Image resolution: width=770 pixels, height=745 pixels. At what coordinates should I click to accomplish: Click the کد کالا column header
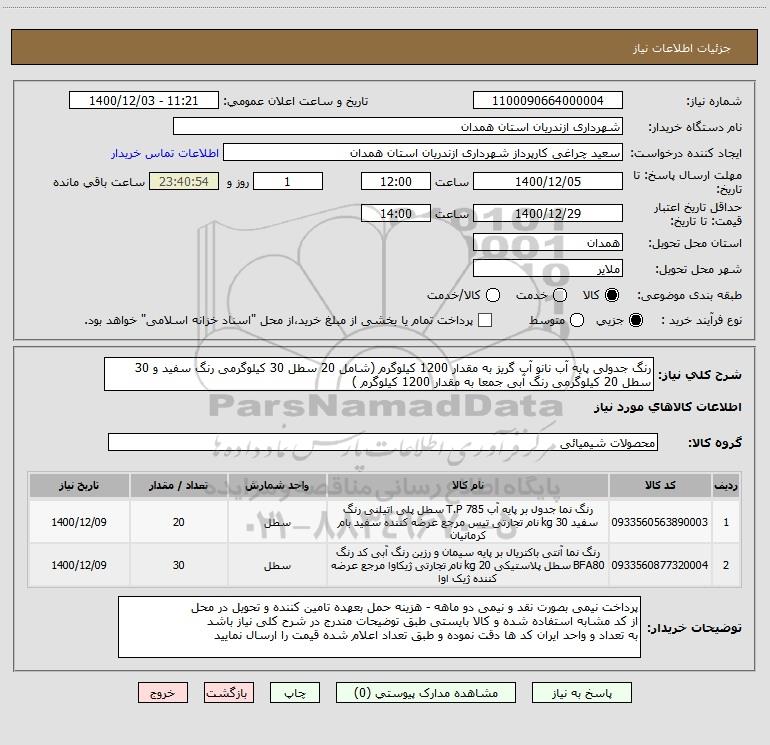point(660,485)
